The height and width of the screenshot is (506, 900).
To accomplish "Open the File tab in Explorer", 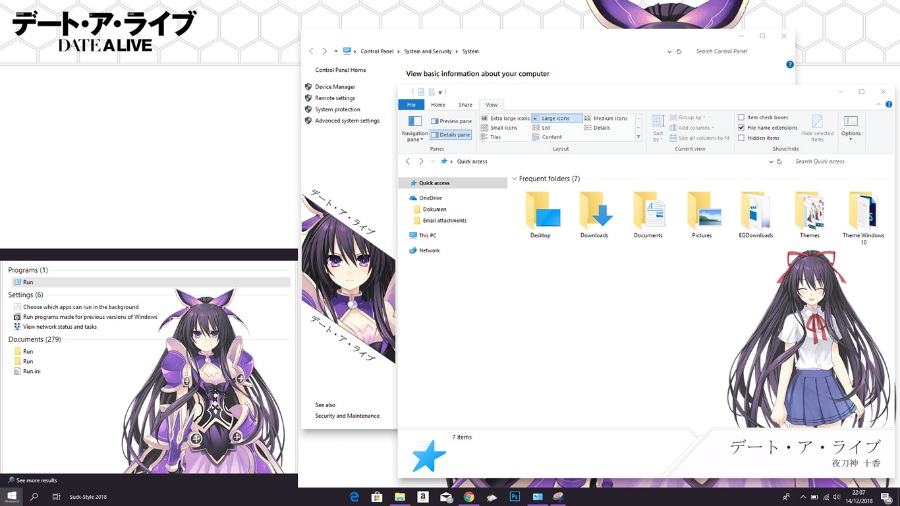I will click(411, 105).
